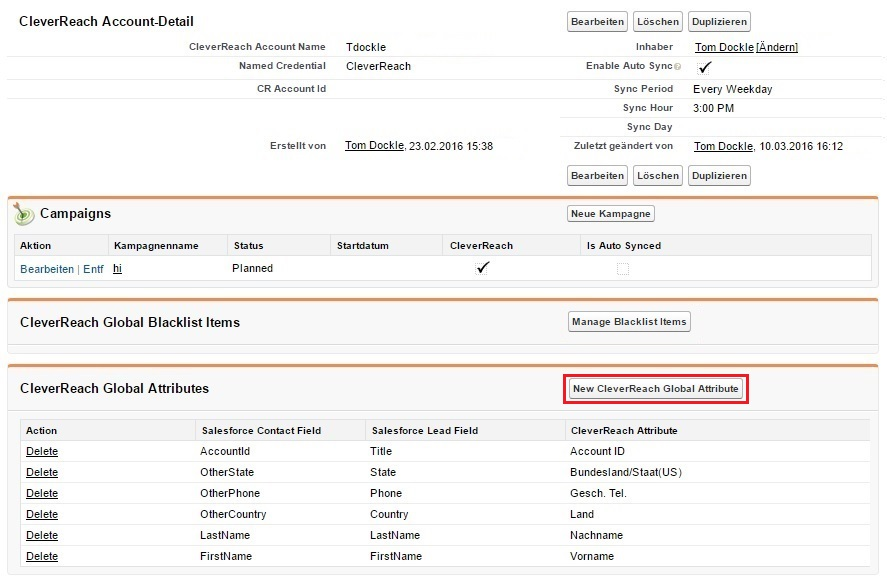
Task: Delete the FirstName attribute row
Action: pos(42,556)
